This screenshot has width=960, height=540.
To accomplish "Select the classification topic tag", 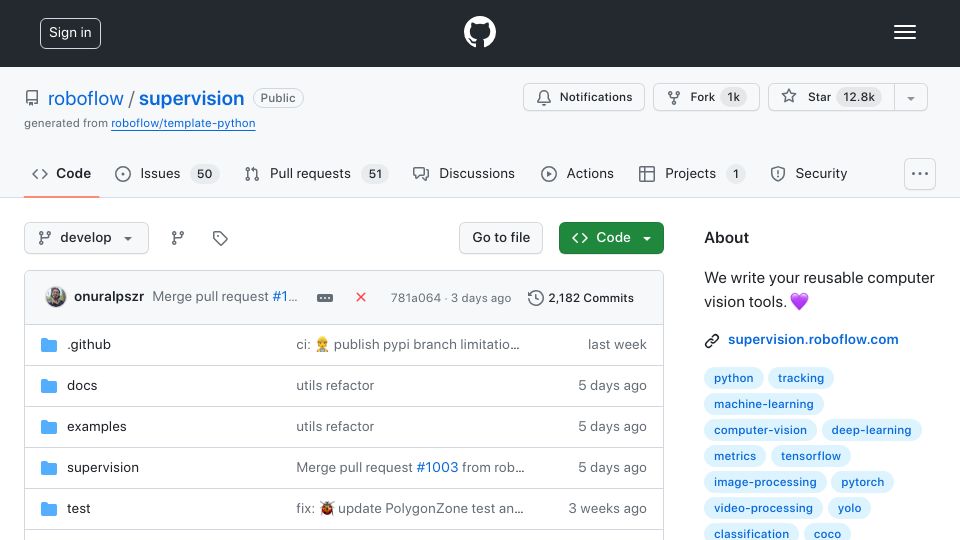I will pos(751,533).
